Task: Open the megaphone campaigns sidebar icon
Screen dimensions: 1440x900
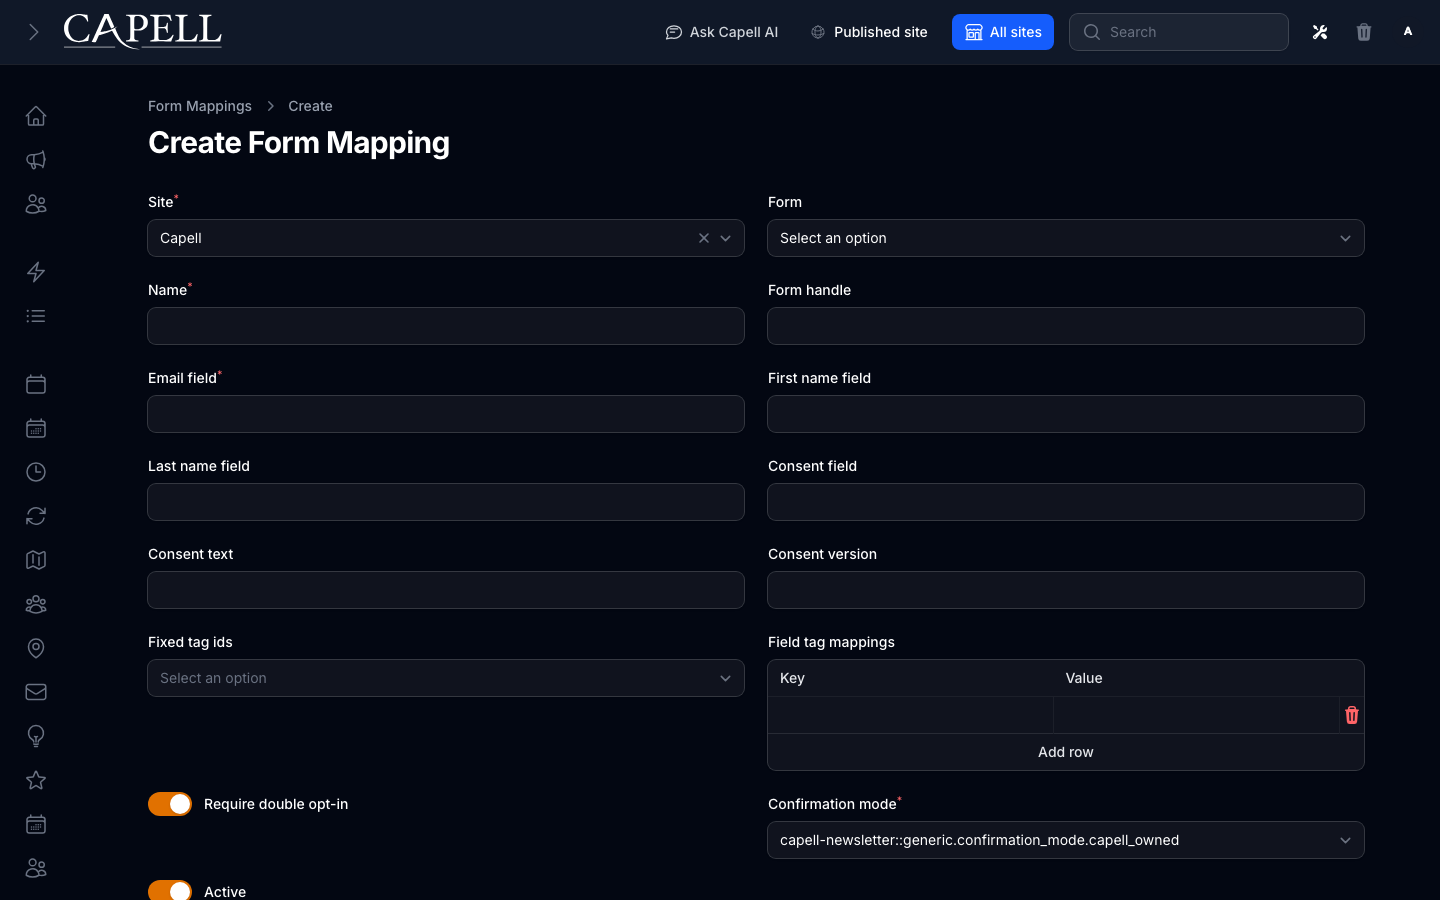Action: 36,160
